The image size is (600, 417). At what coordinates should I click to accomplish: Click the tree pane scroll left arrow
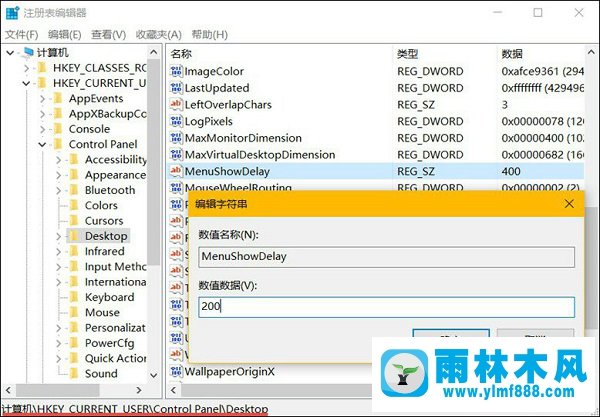coord(8,390)
